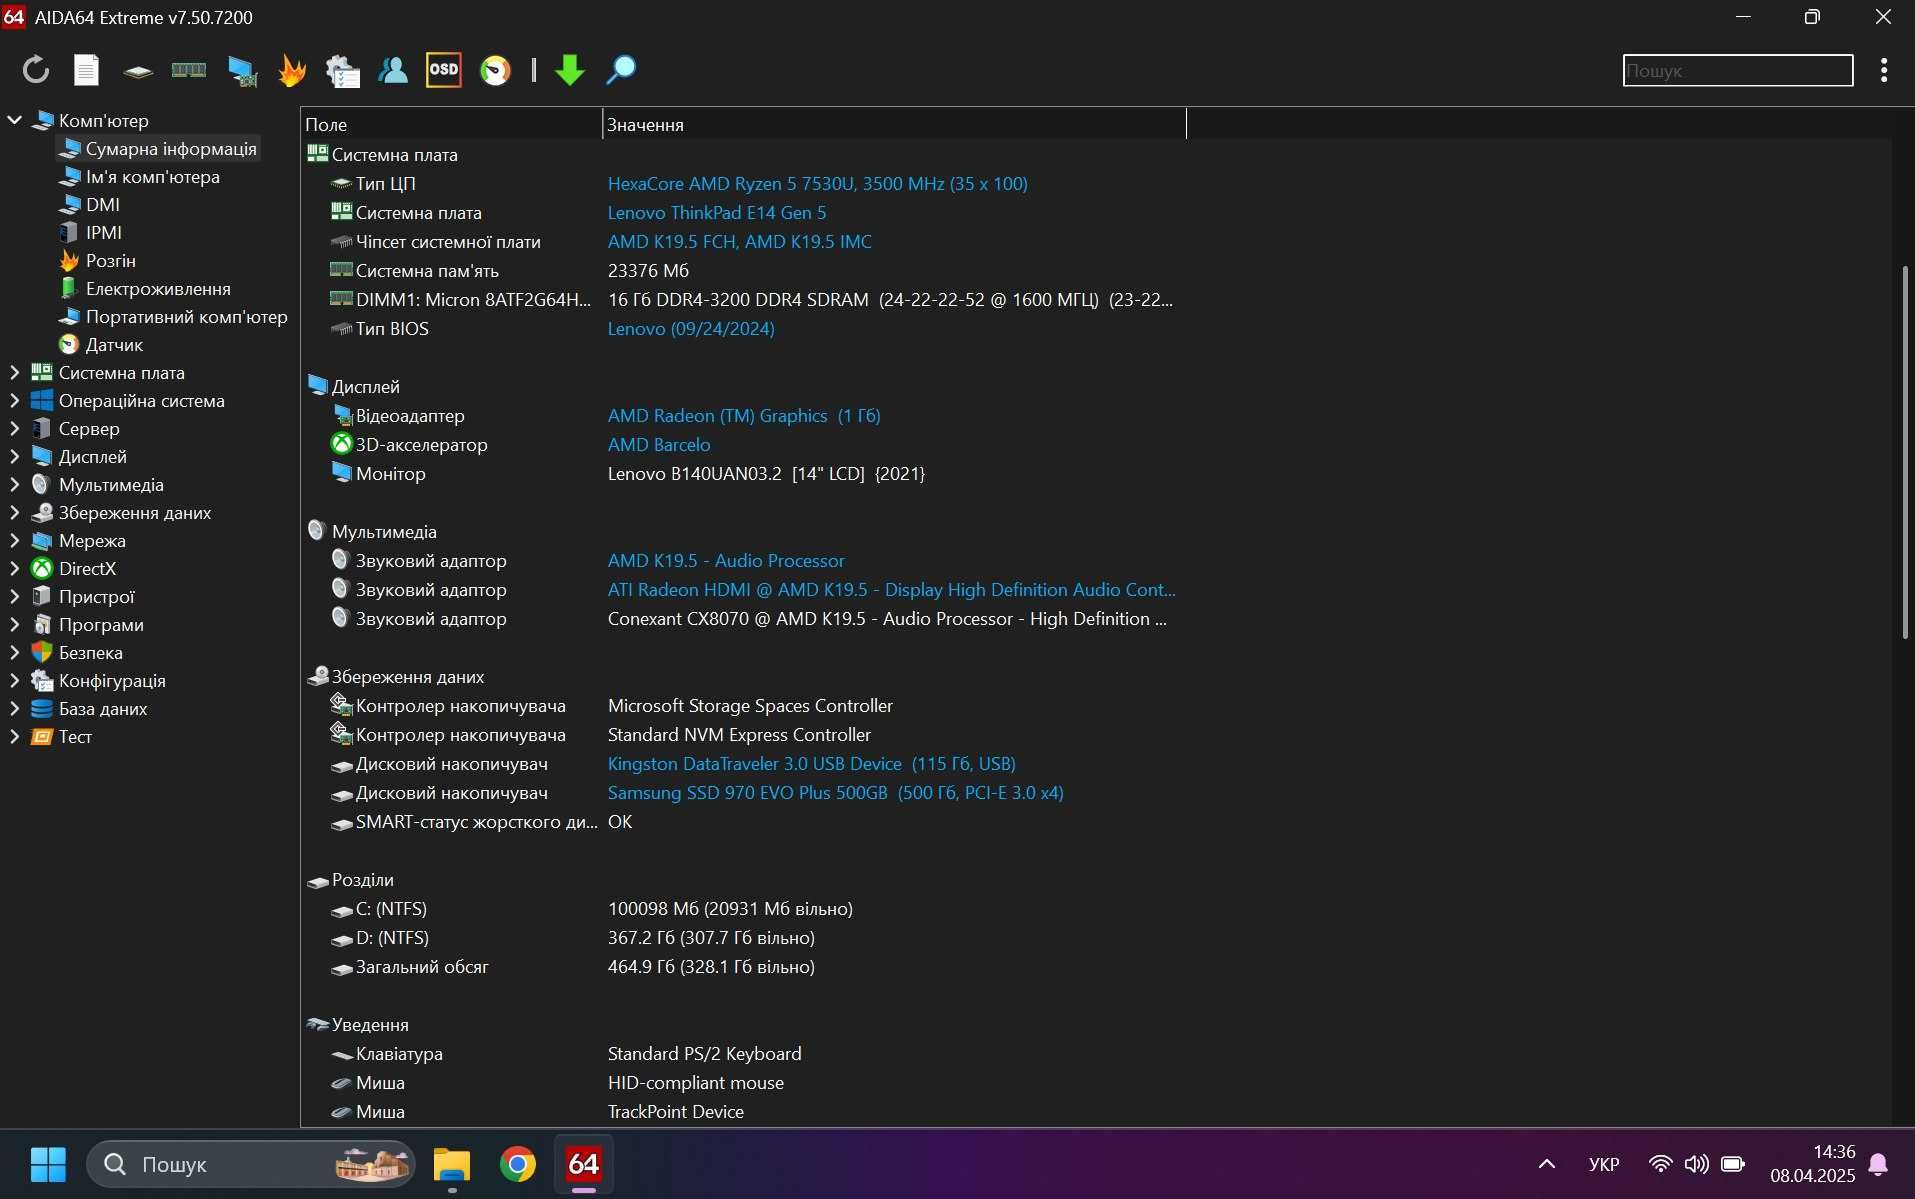Viewport: 1915px width, 1199px height.
Task: Open the notifications bell icon
Action: coord(1878,1164)
